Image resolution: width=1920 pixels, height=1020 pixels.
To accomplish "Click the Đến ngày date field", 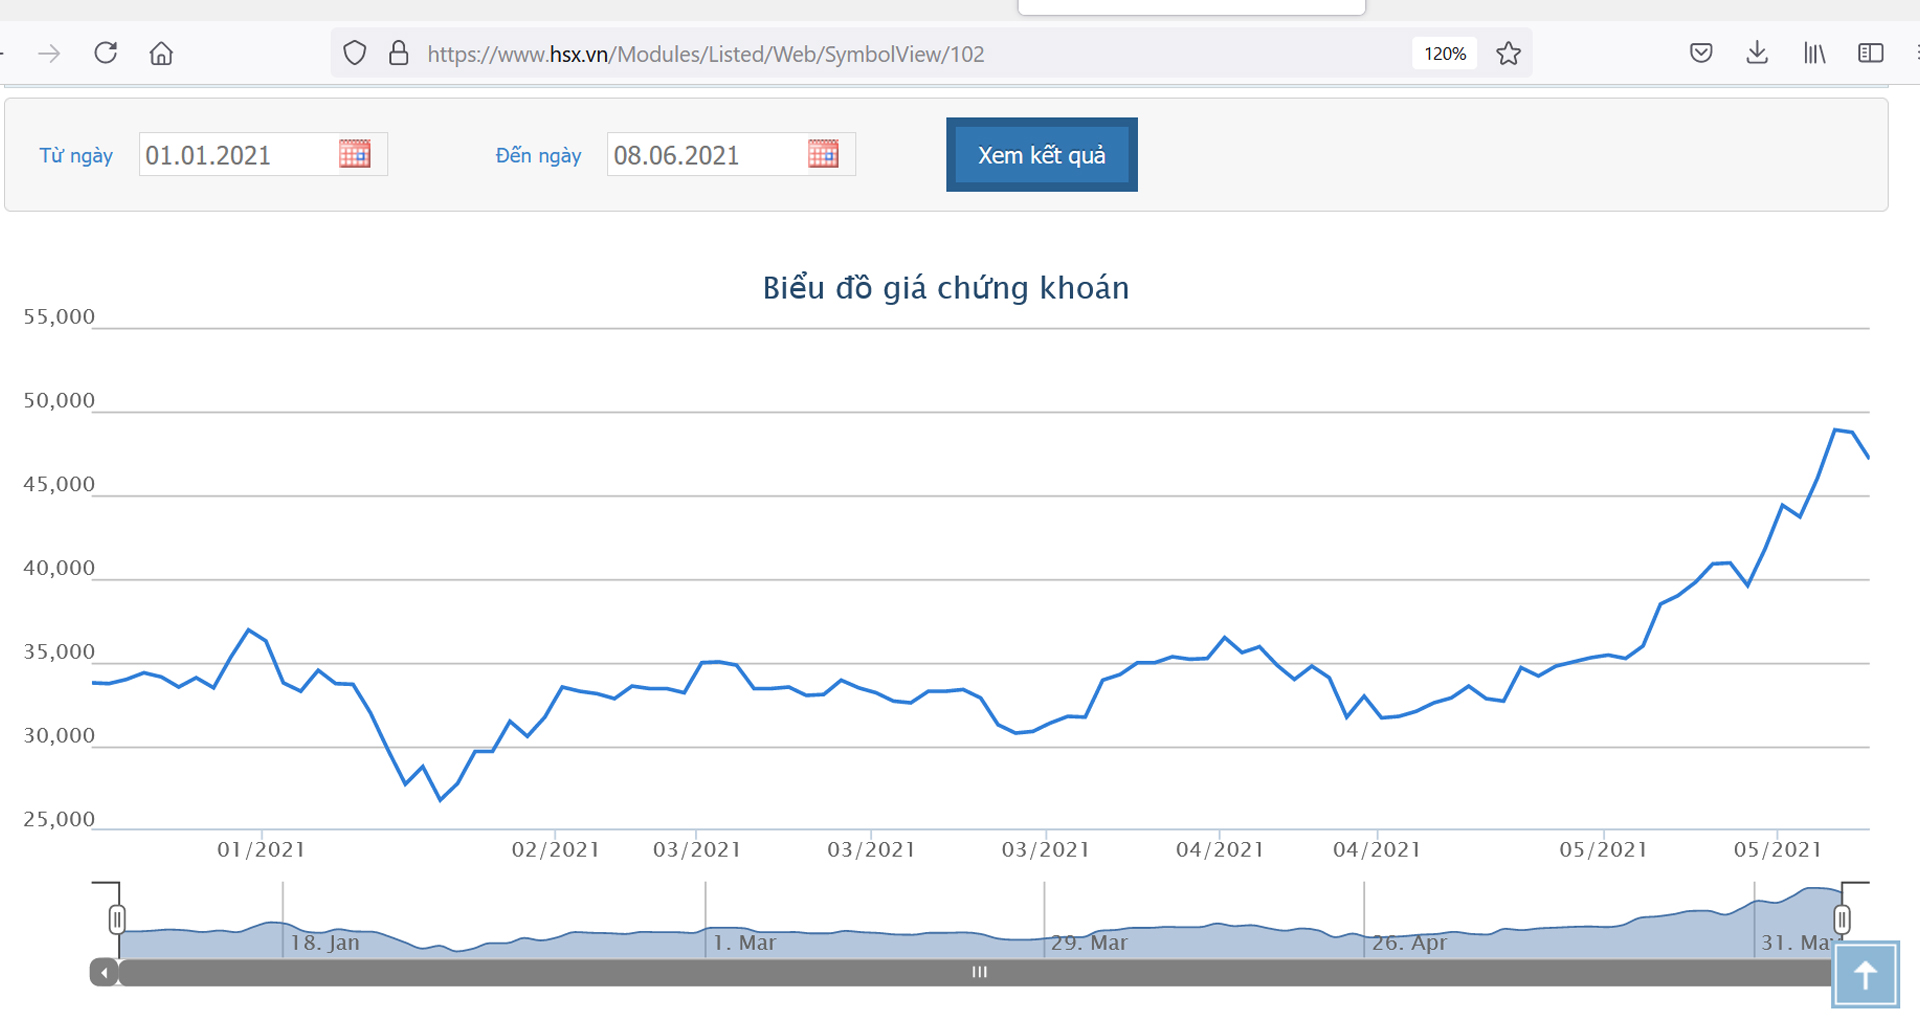I will pyautogui.click(x=703, y=155).
